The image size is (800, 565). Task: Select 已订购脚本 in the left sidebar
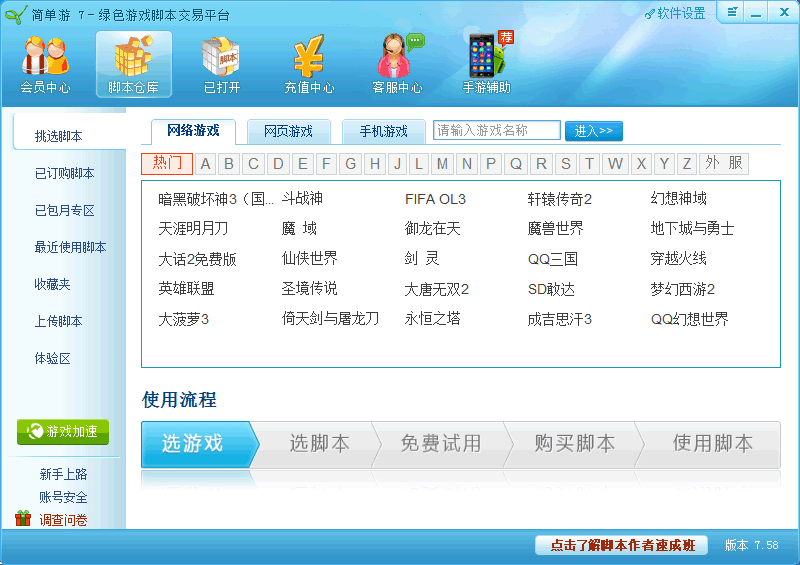[64, 173]
